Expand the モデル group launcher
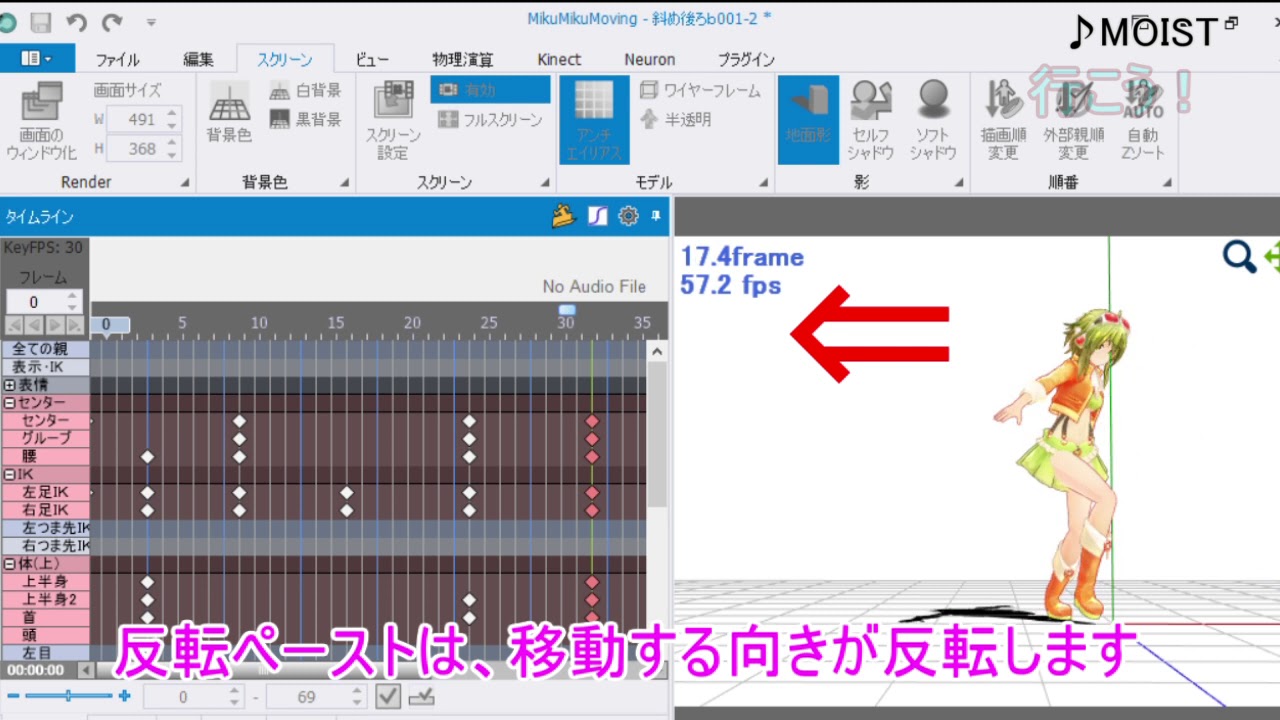1280x720 pixels. click(763, 183)
